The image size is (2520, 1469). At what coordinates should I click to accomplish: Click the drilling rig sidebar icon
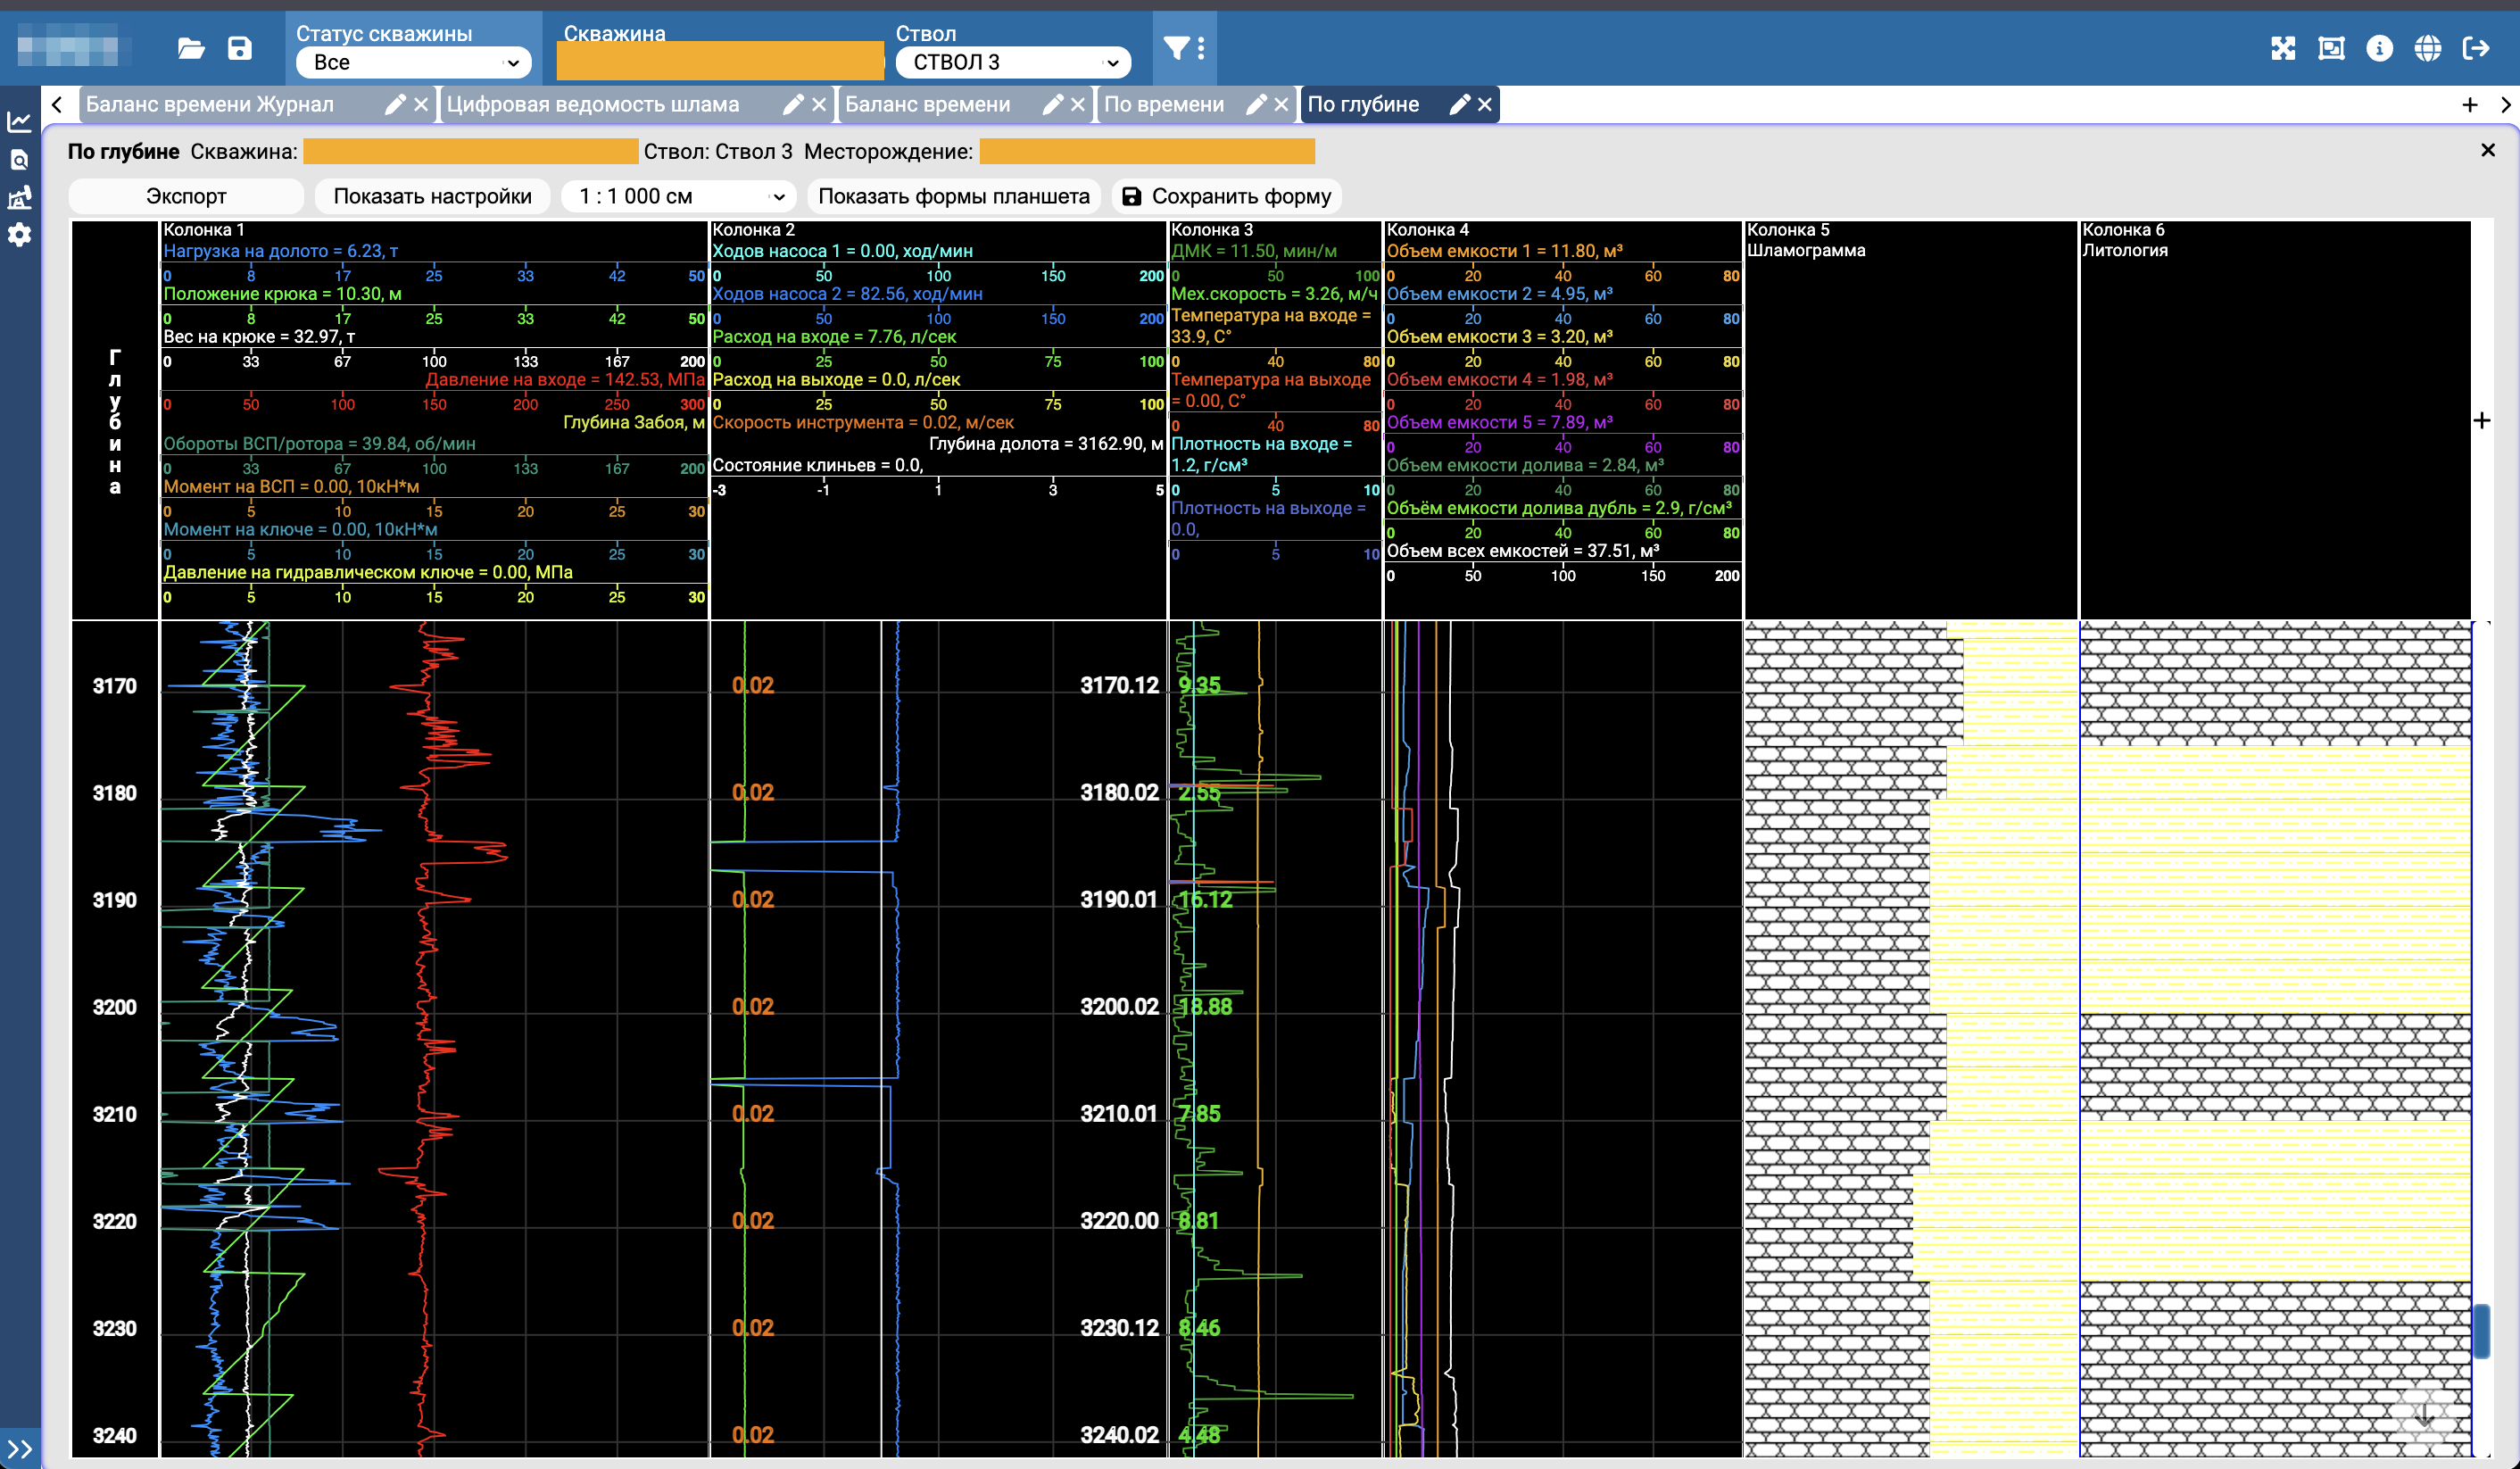click(20, 197)
